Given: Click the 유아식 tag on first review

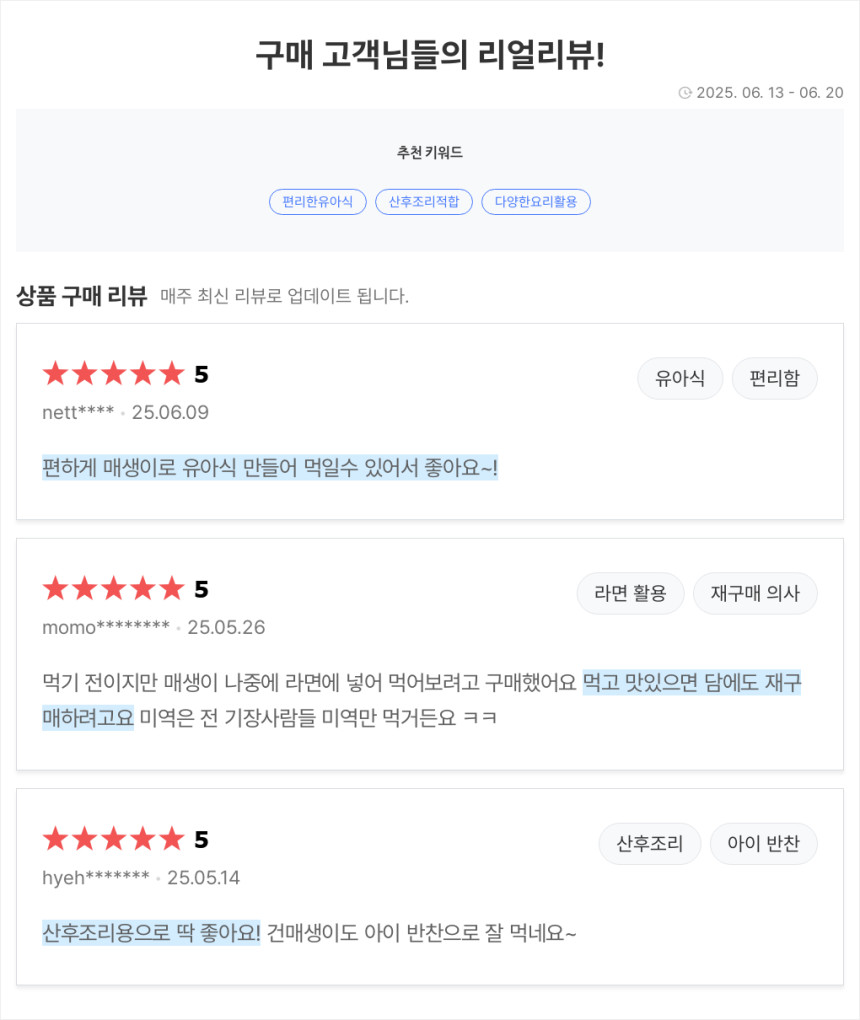Looking at the screenshot, I should [x=680, y=379].
